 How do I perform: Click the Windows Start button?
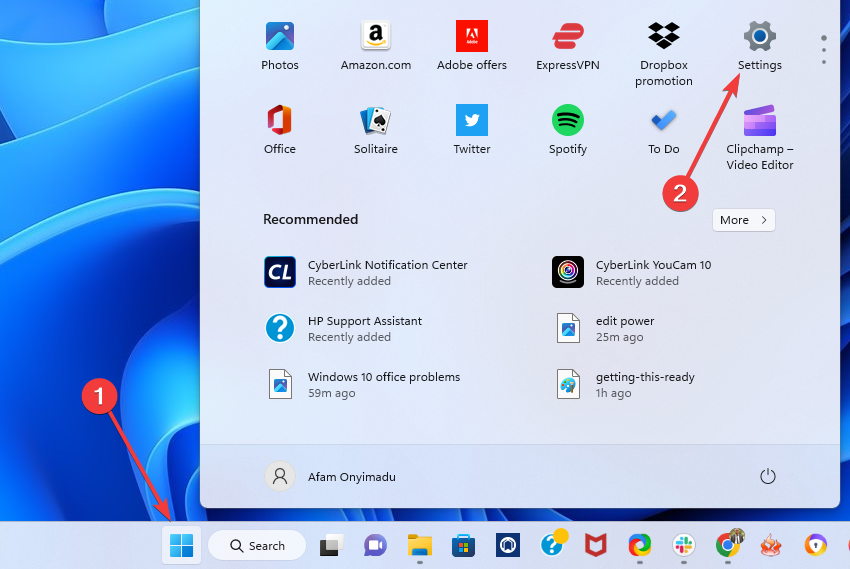tap(182, 545)
